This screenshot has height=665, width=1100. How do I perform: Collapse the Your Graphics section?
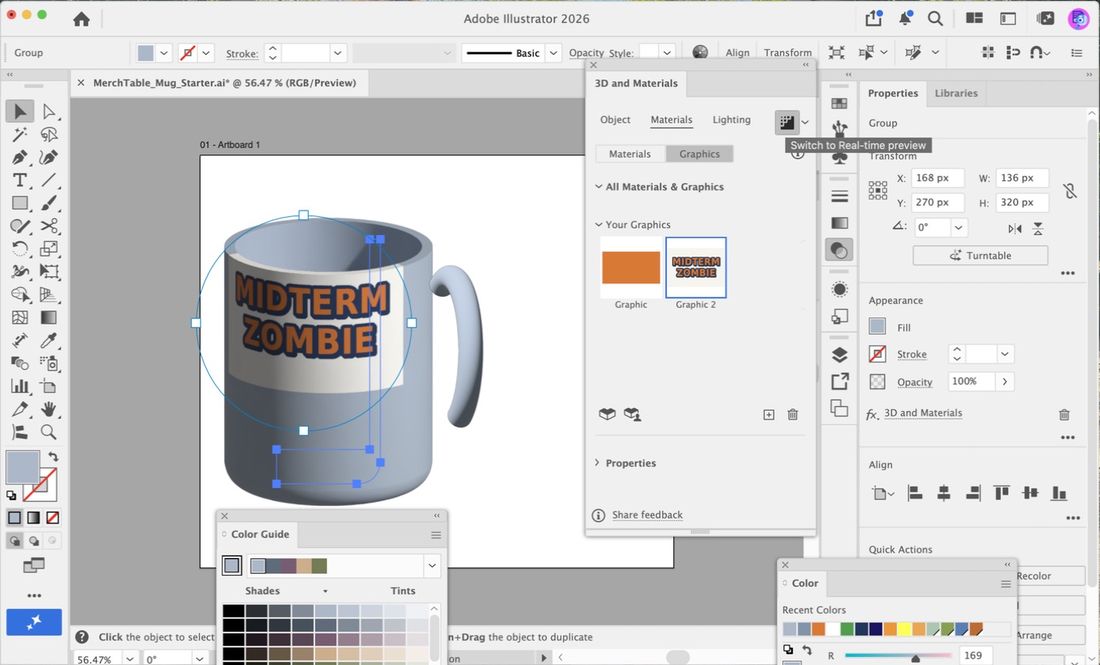coord(598,224)
